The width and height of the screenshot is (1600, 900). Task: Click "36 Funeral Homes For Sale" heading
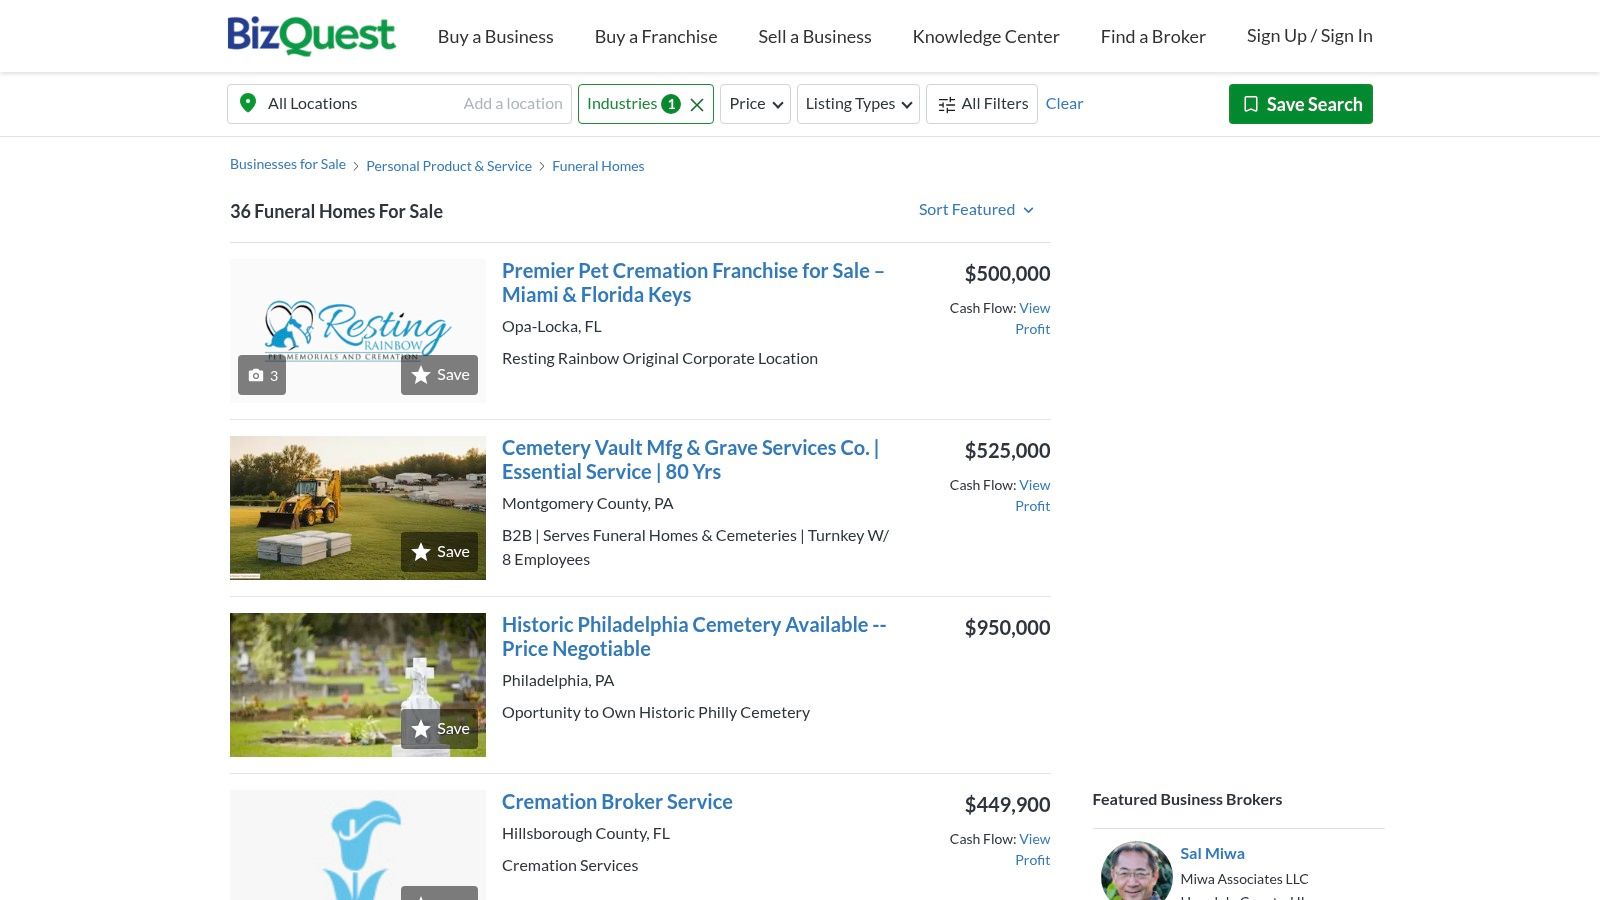336,211
